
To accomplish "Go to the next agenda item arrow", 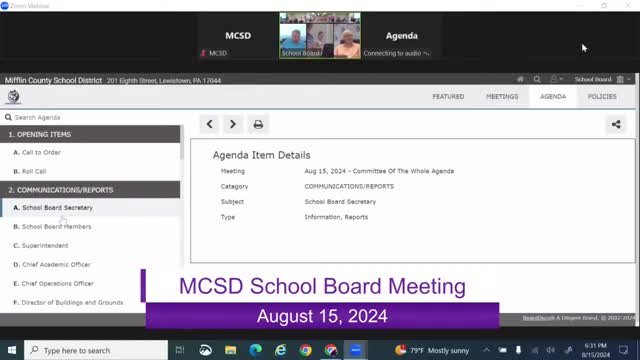I will click(233, 124).
